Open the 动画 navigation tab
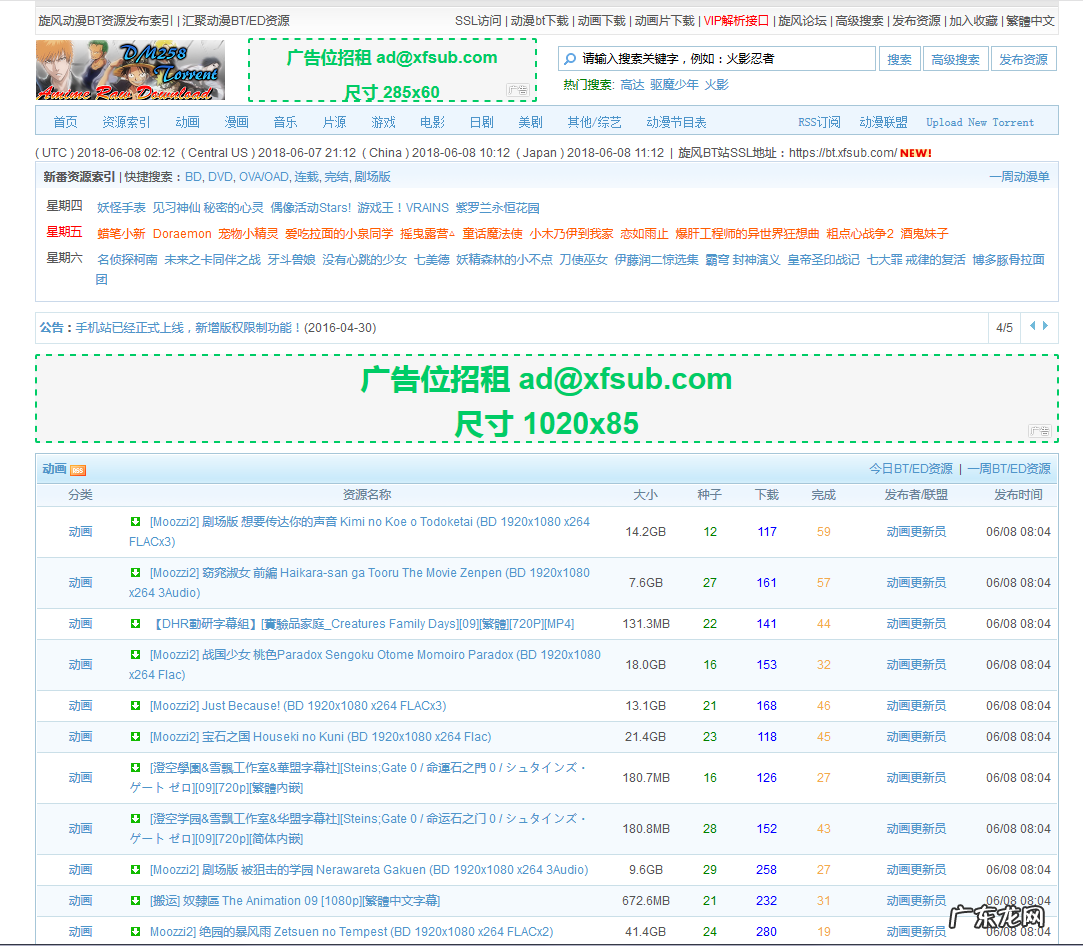Image resolution: width=1083 pixels, height=946 pixels. [187, 122]
